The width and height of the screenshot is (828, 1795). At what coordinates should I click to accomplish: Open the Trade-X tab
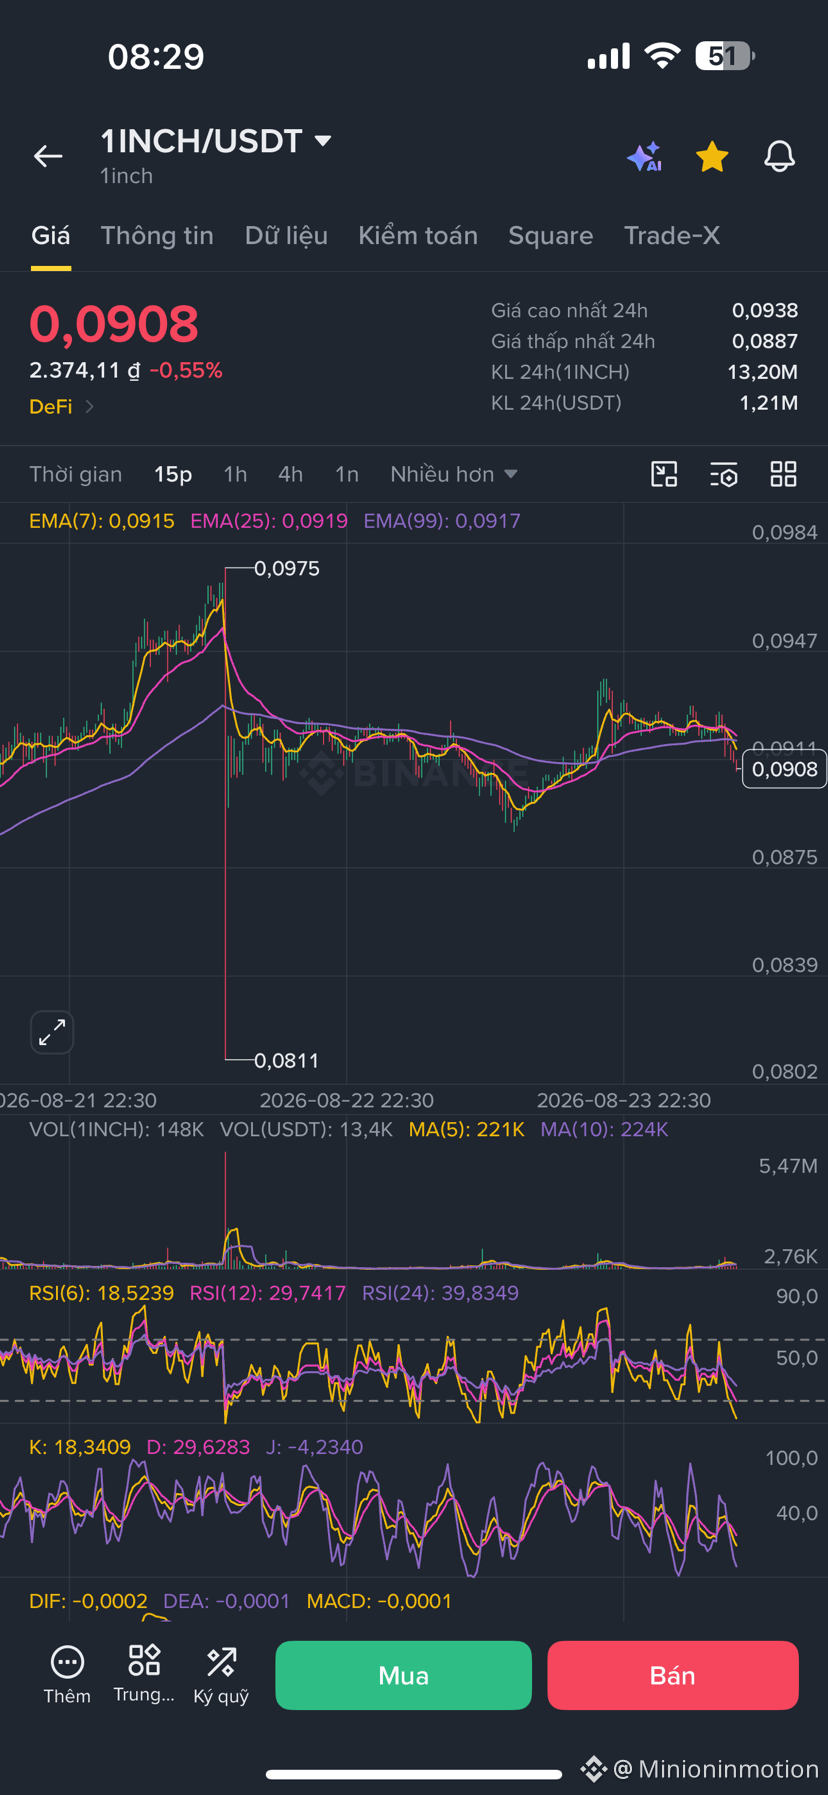point(672,235)
